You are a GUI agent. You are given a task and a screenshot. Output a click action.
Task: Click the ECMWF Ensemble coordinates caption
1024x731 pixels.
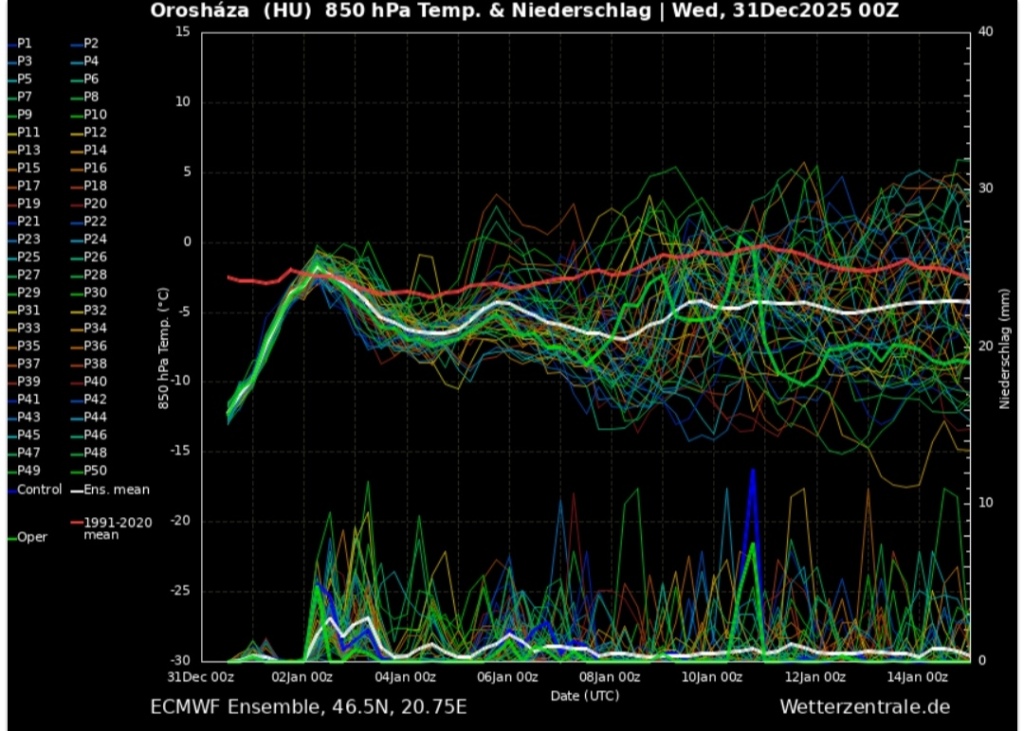308,707
